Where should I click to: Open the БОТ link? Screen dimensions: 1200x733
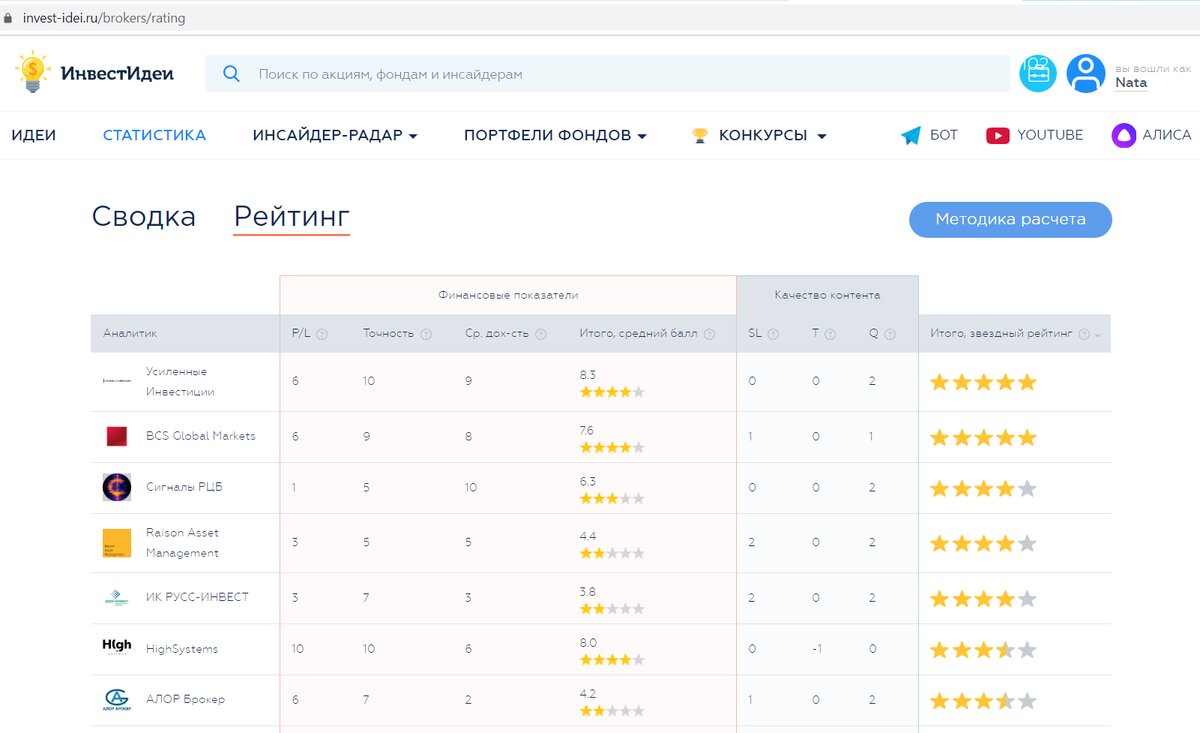[944, 135]
